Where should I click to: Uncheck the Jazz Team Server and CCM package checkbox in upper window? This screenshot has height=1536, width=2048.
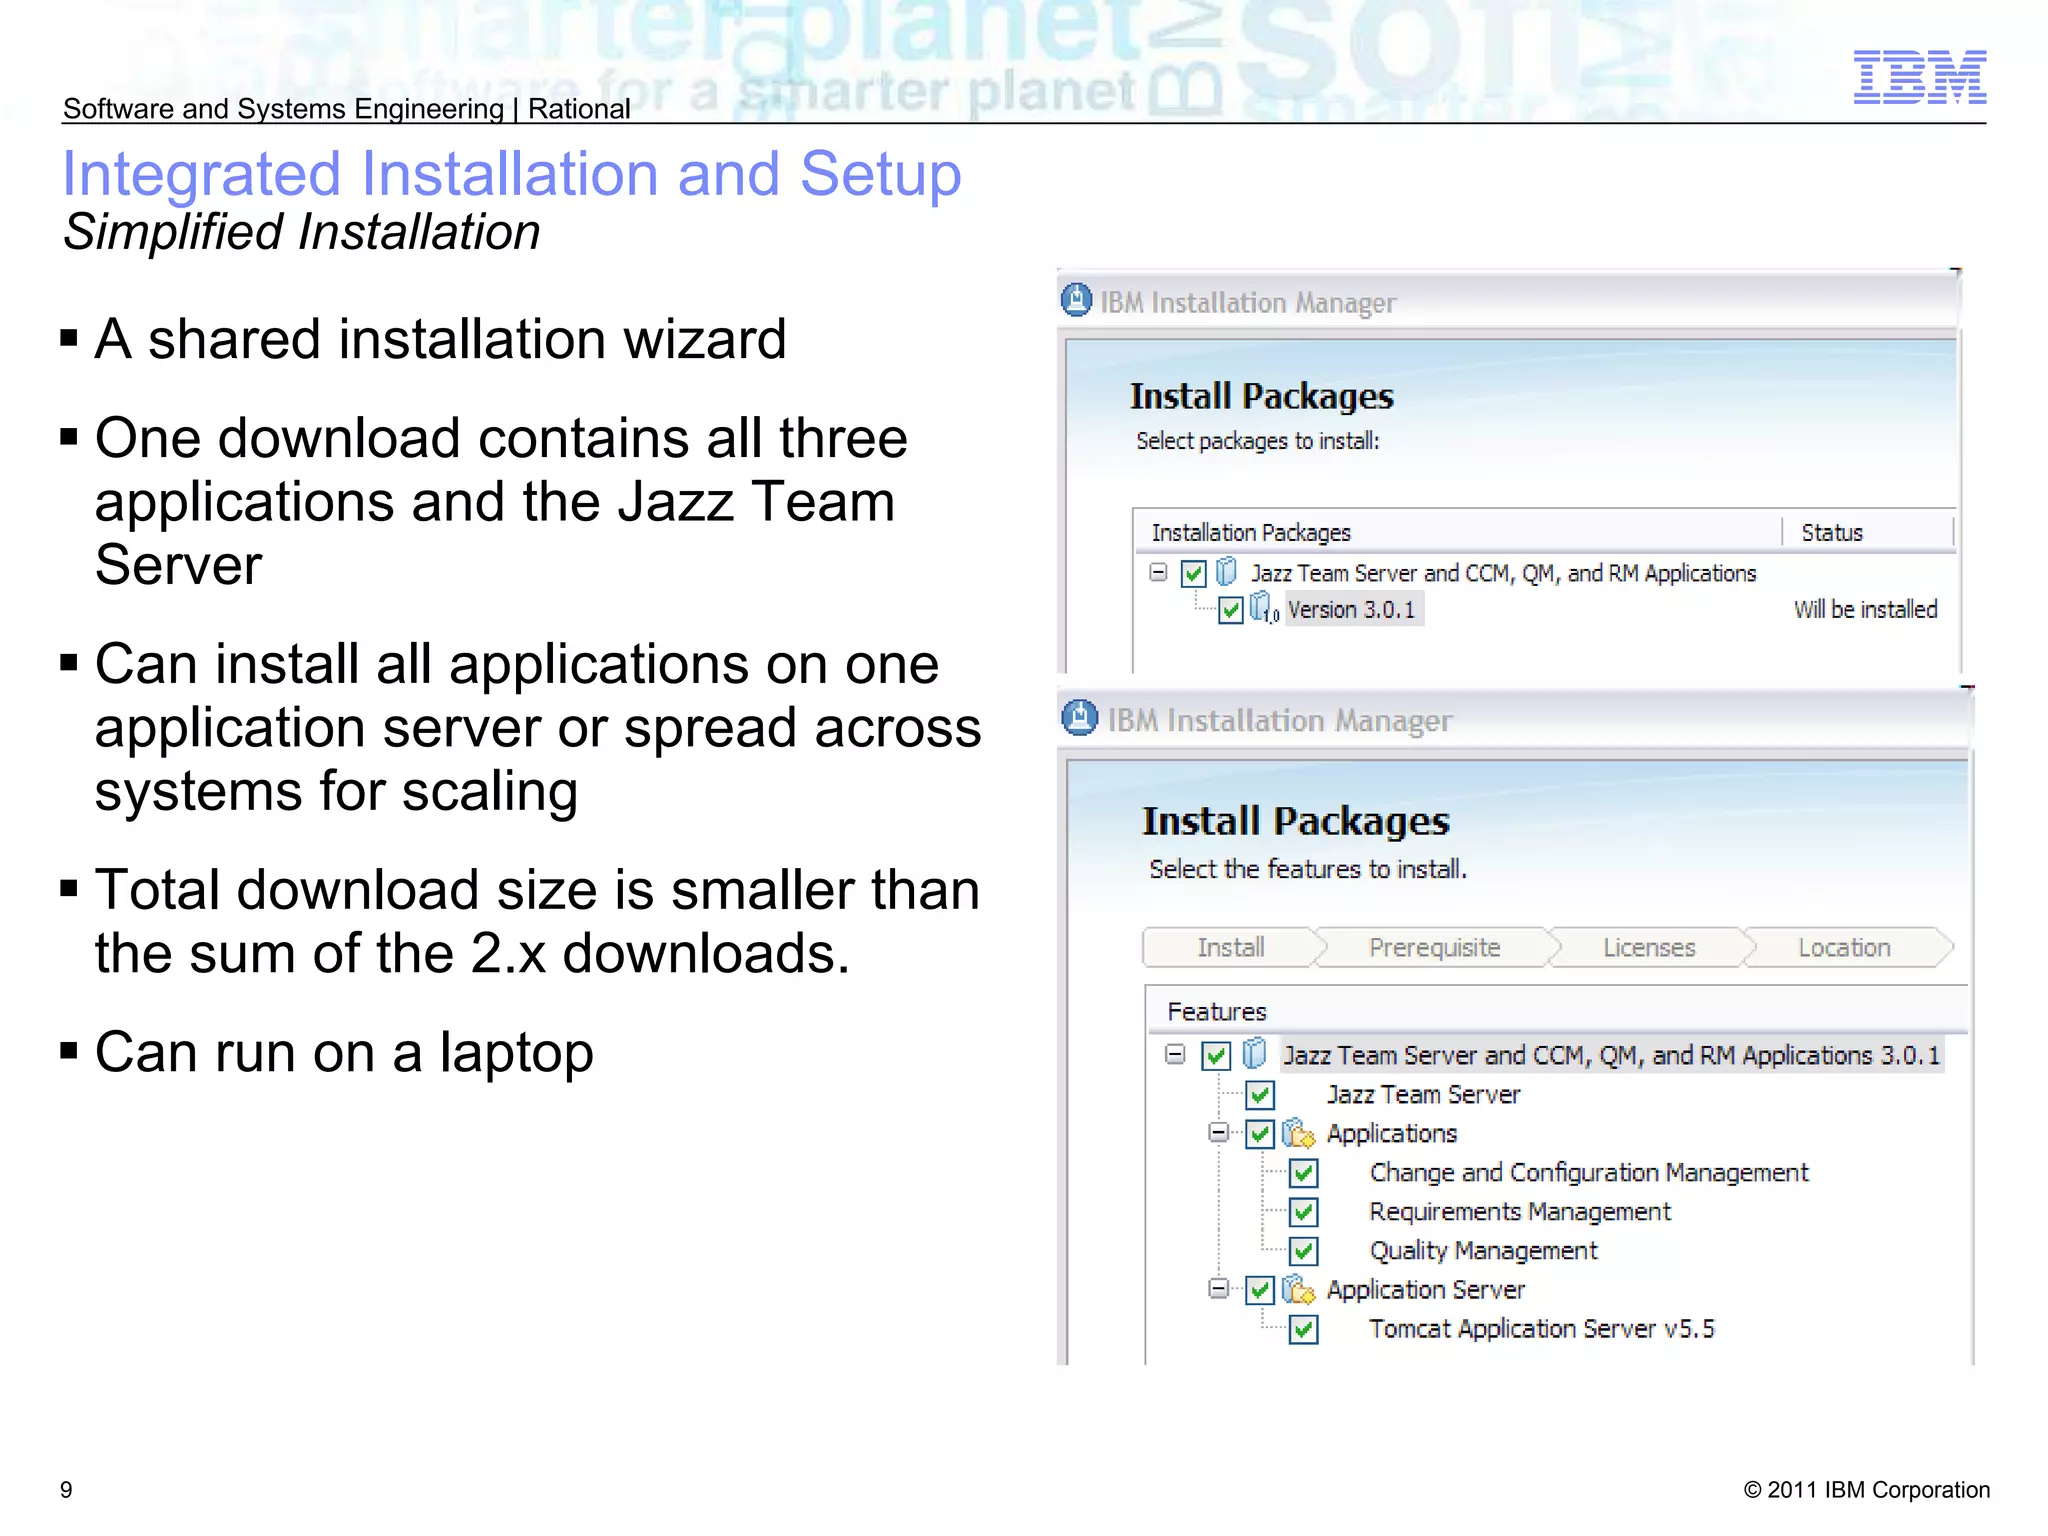pyautogui.click(x=1193, y=573)
